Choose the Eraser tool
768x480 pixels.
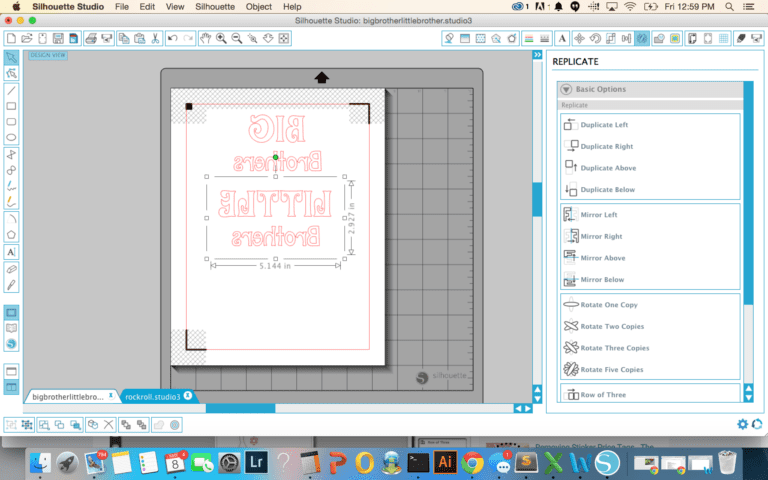(11, 269)
